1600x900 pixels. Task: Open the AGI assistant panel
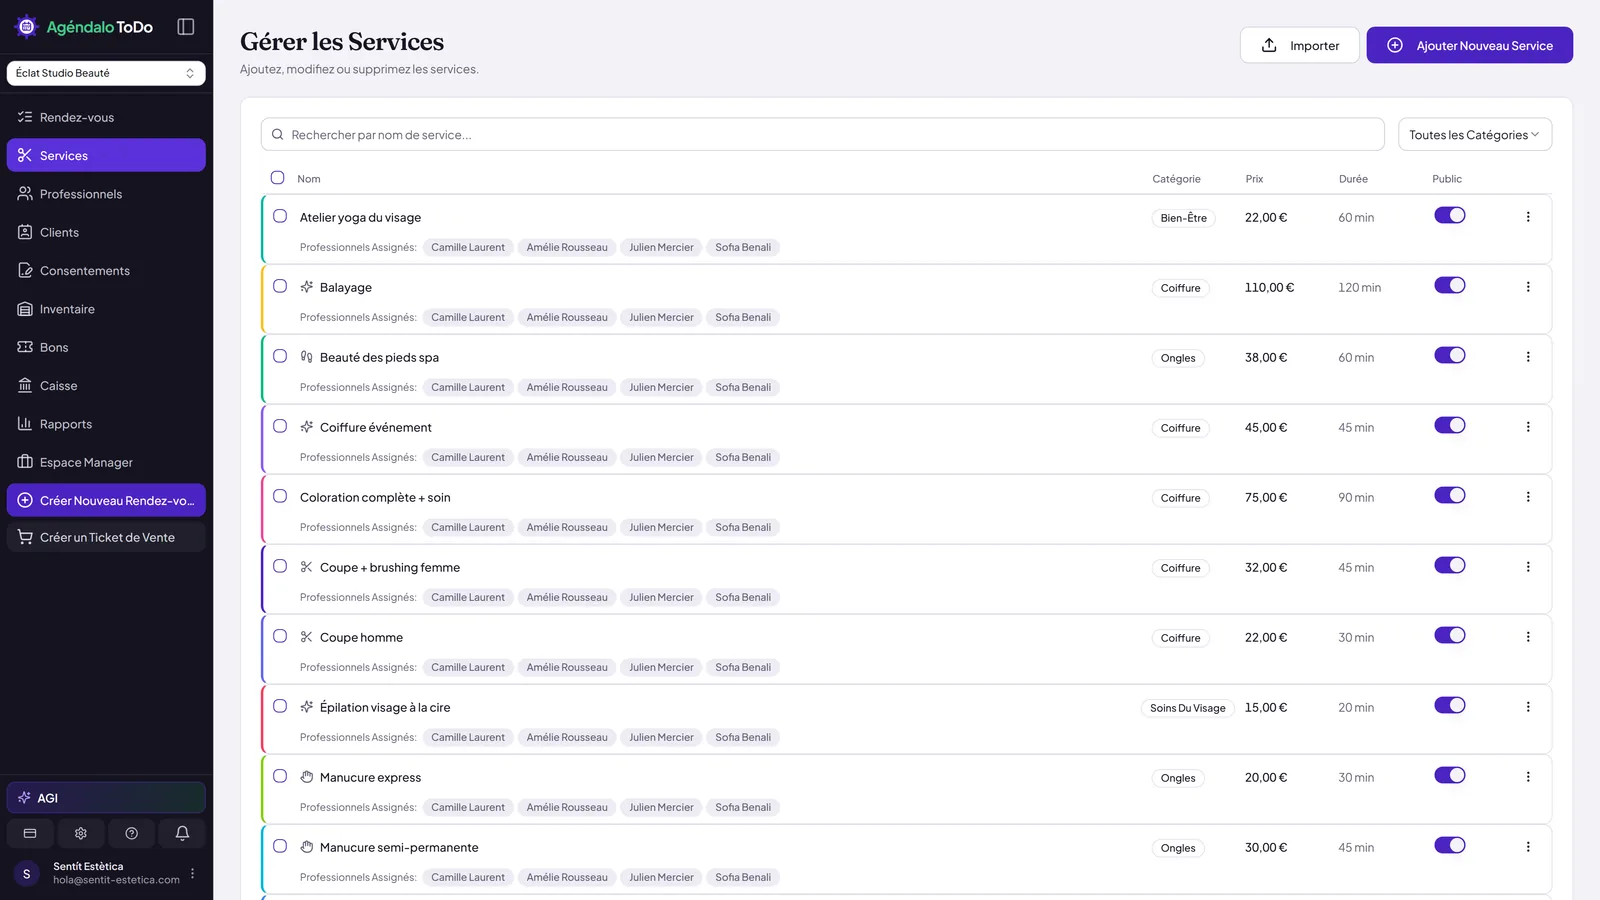pyautogui.click(x=106, y=798)
